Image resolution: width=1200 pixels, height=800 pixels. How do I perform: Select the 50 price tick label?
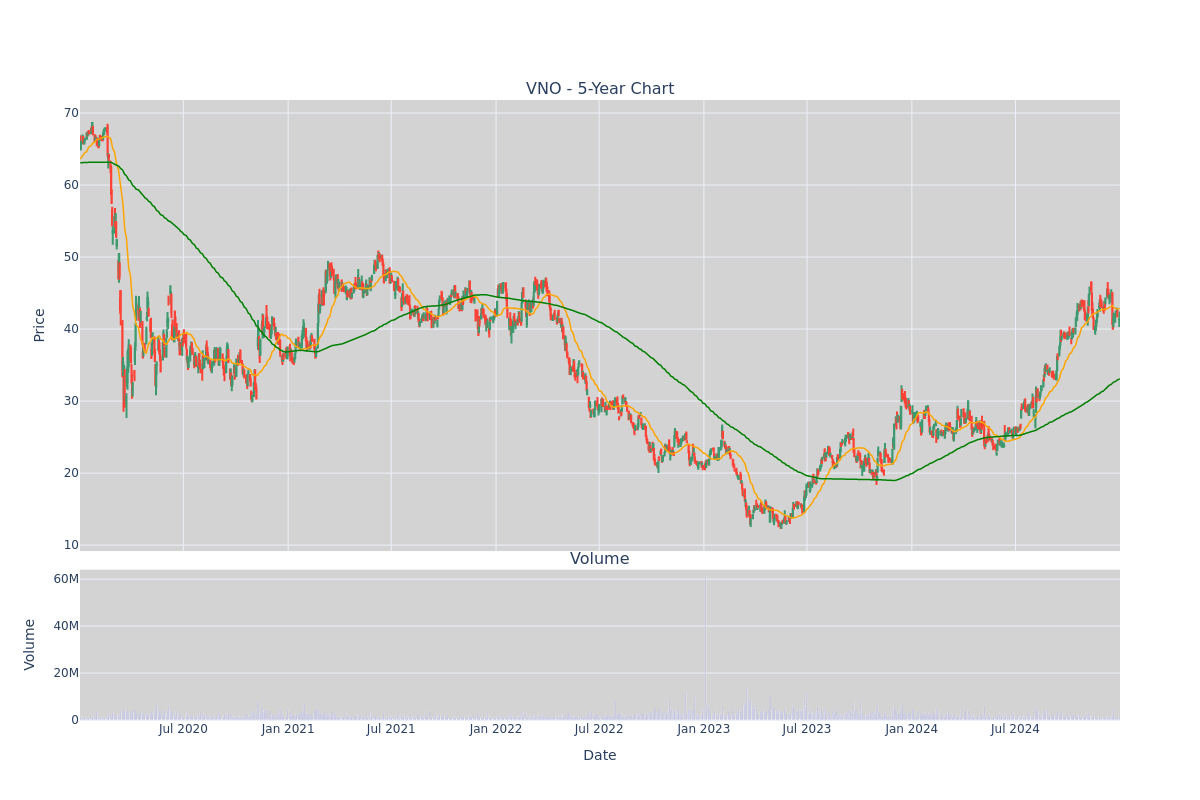72,257
